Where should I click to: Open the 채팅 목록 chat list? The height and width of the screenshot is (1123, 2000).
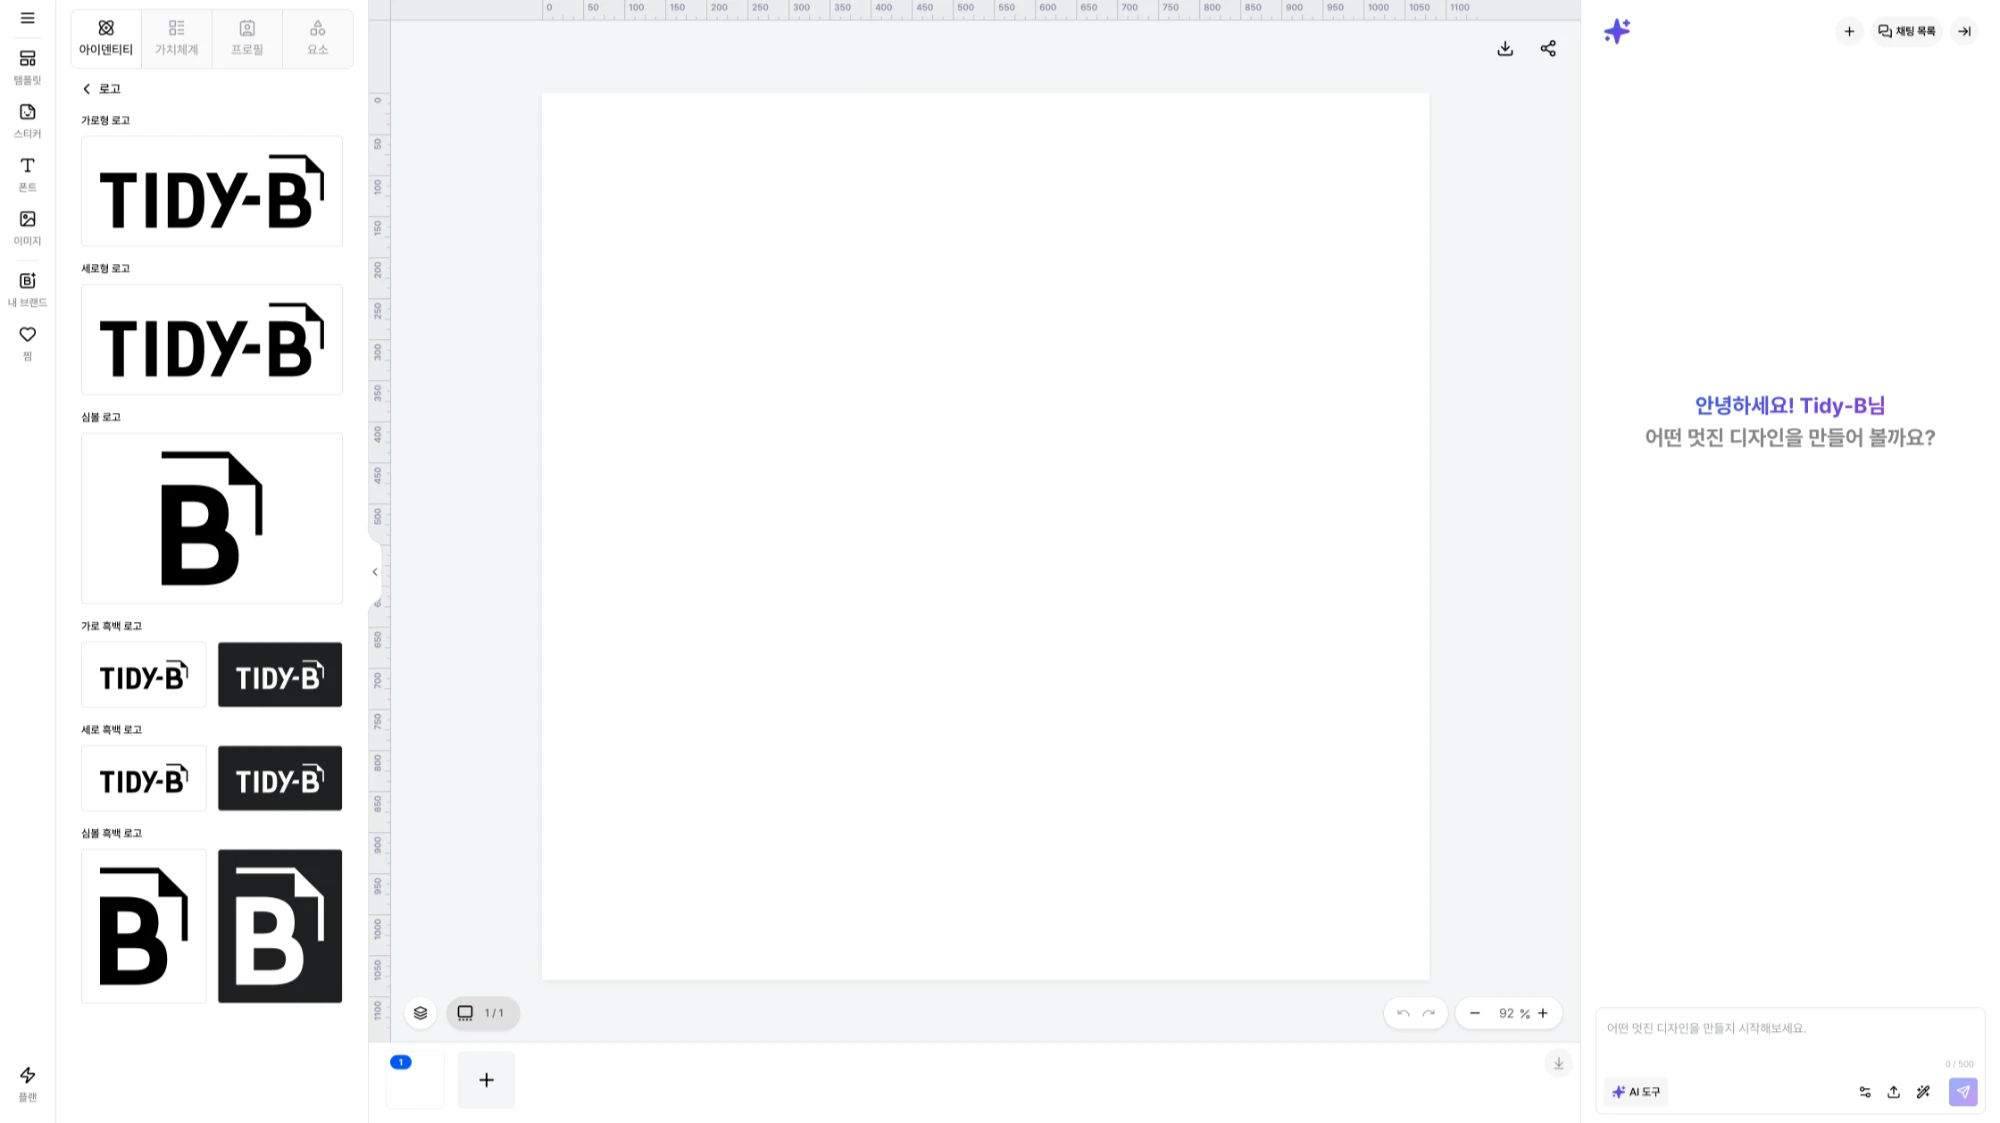click(1907, 31)
